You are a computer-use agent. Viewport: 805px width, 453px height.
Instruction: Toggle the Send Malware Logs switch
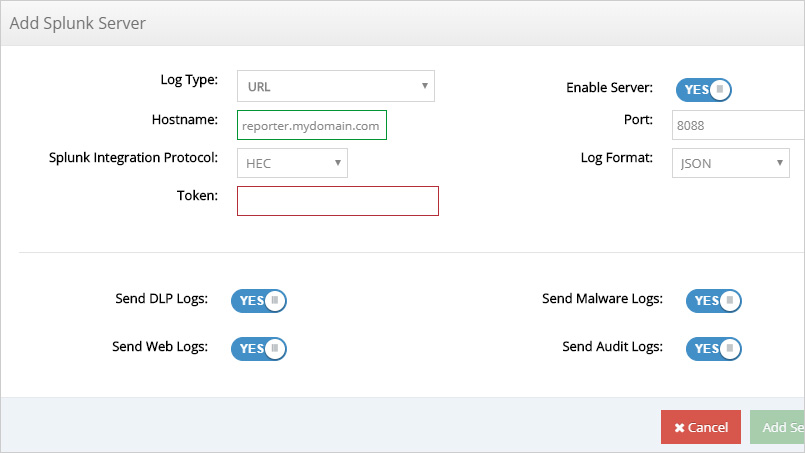coord(714,300)
